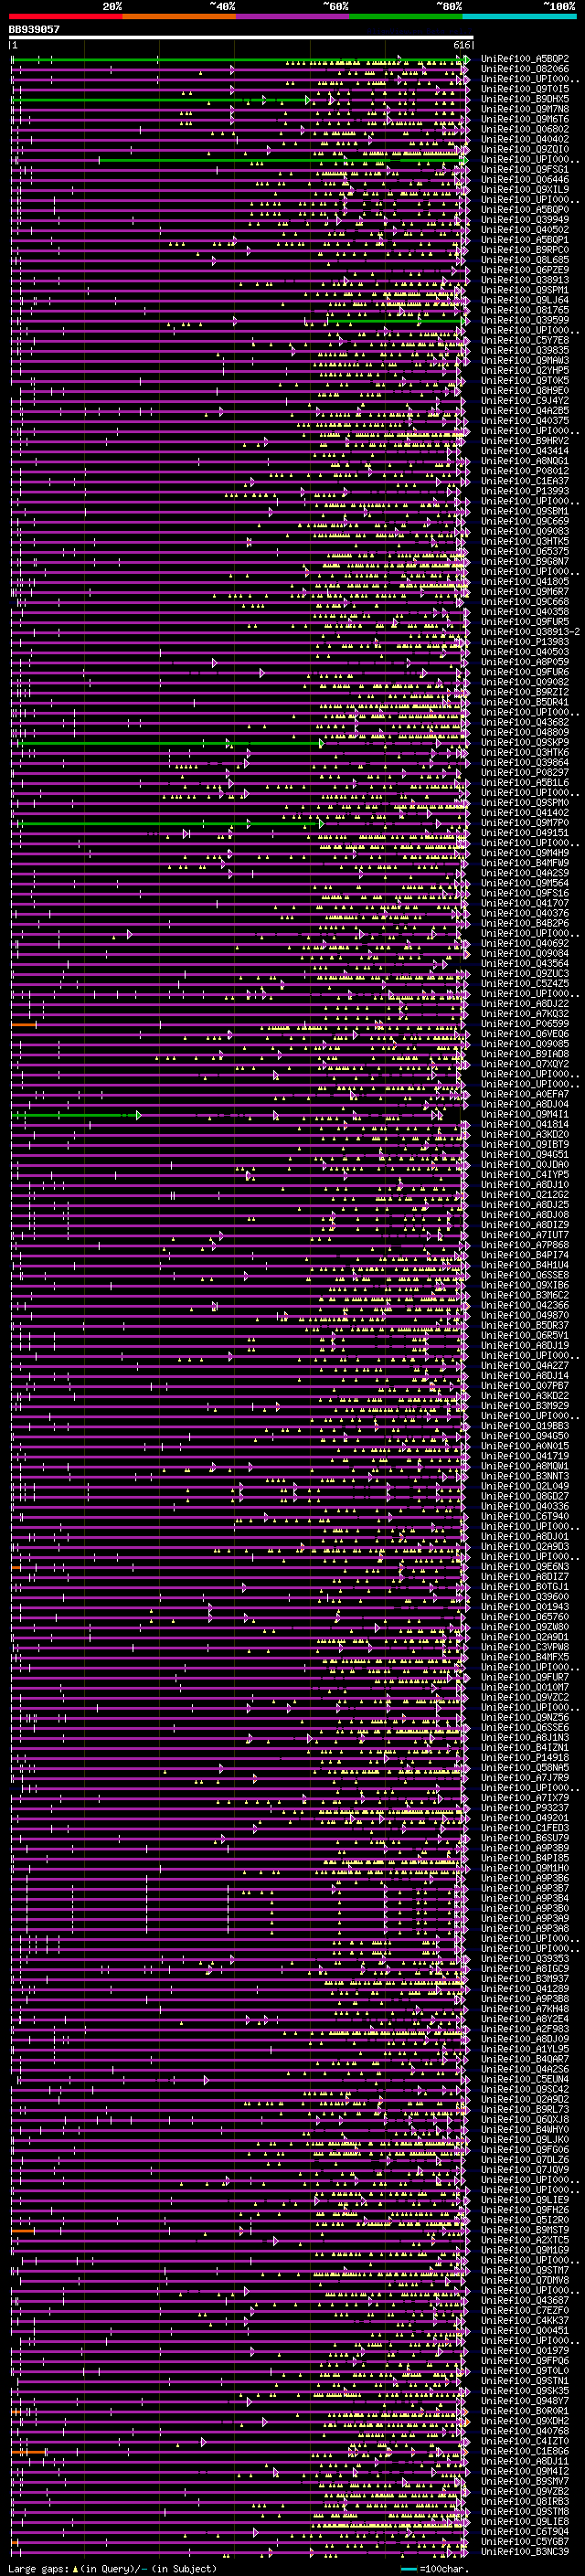Select the UniRef100_Q43414 label
The height and width of the screenshot is (2576, 585).
click(x=525, y=451)
